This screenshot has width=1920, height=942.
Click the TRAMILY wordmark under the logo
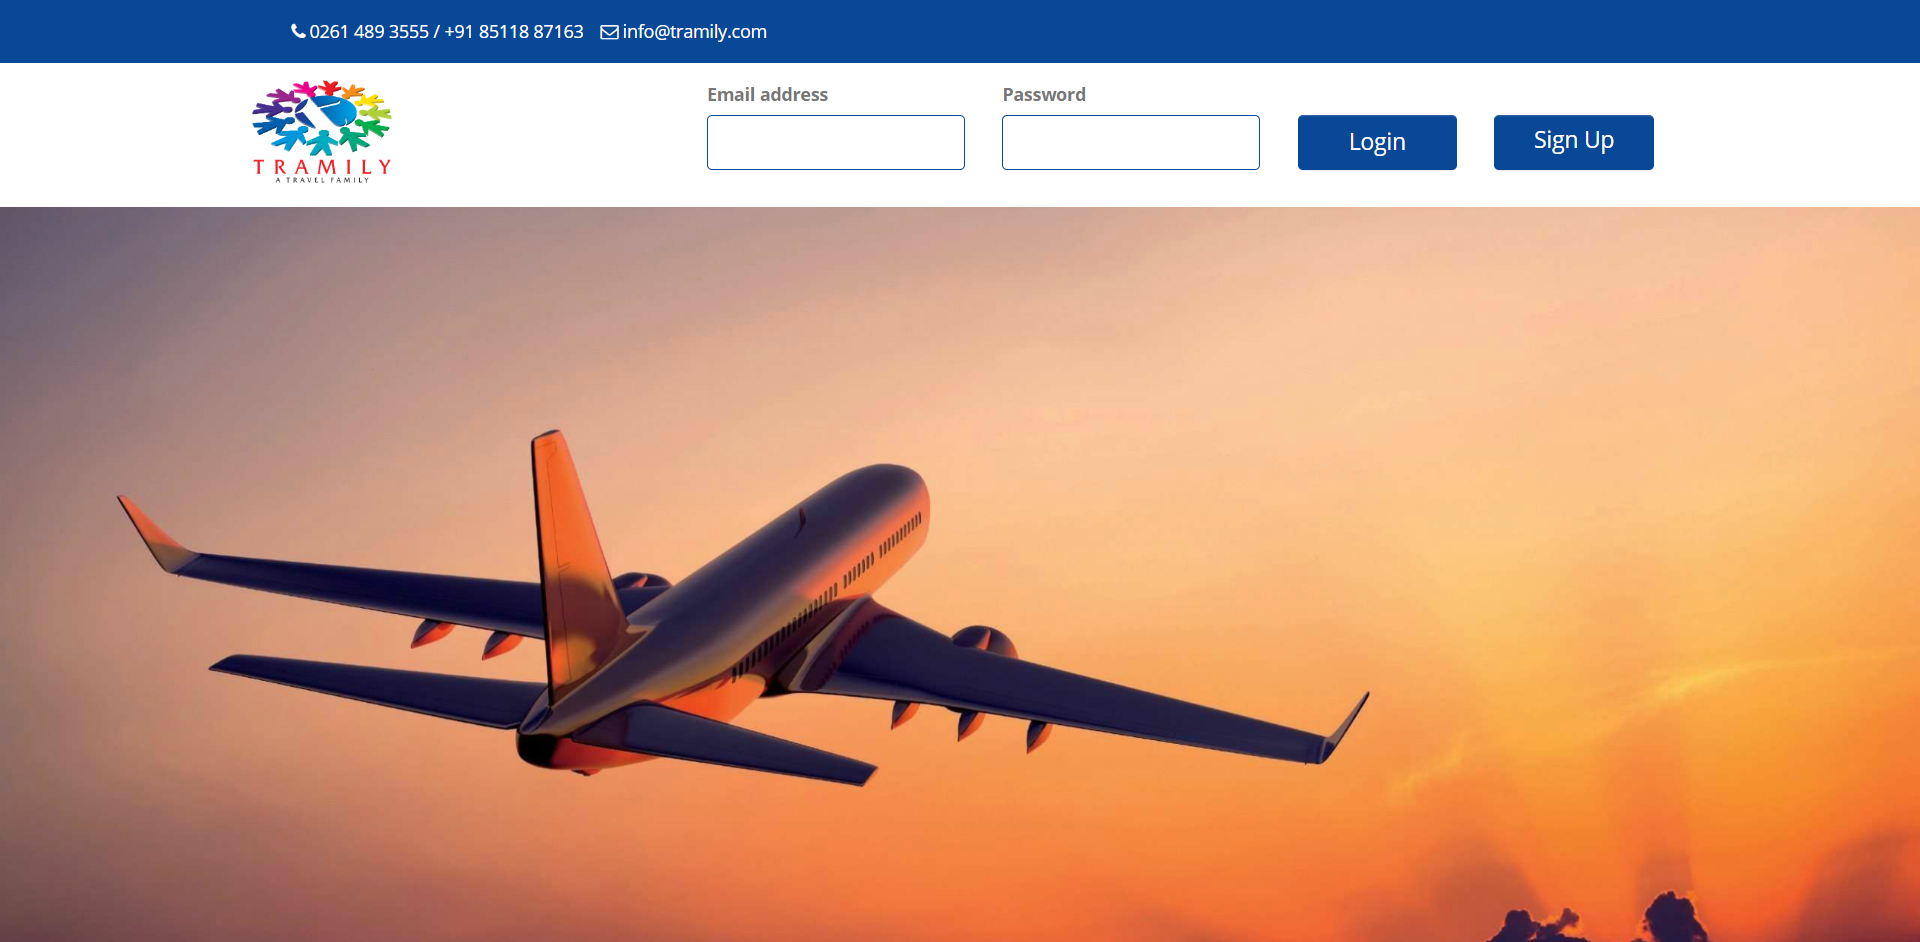(322, 166)
